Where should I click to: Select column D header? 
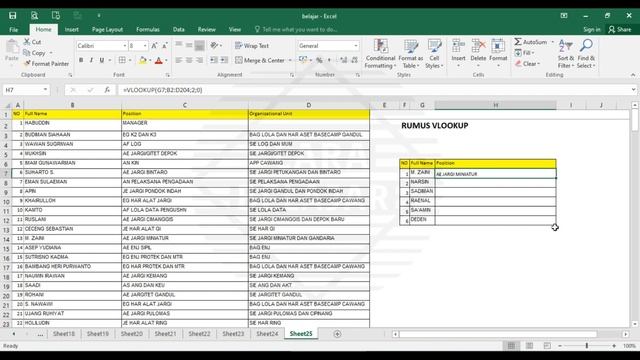309,105
